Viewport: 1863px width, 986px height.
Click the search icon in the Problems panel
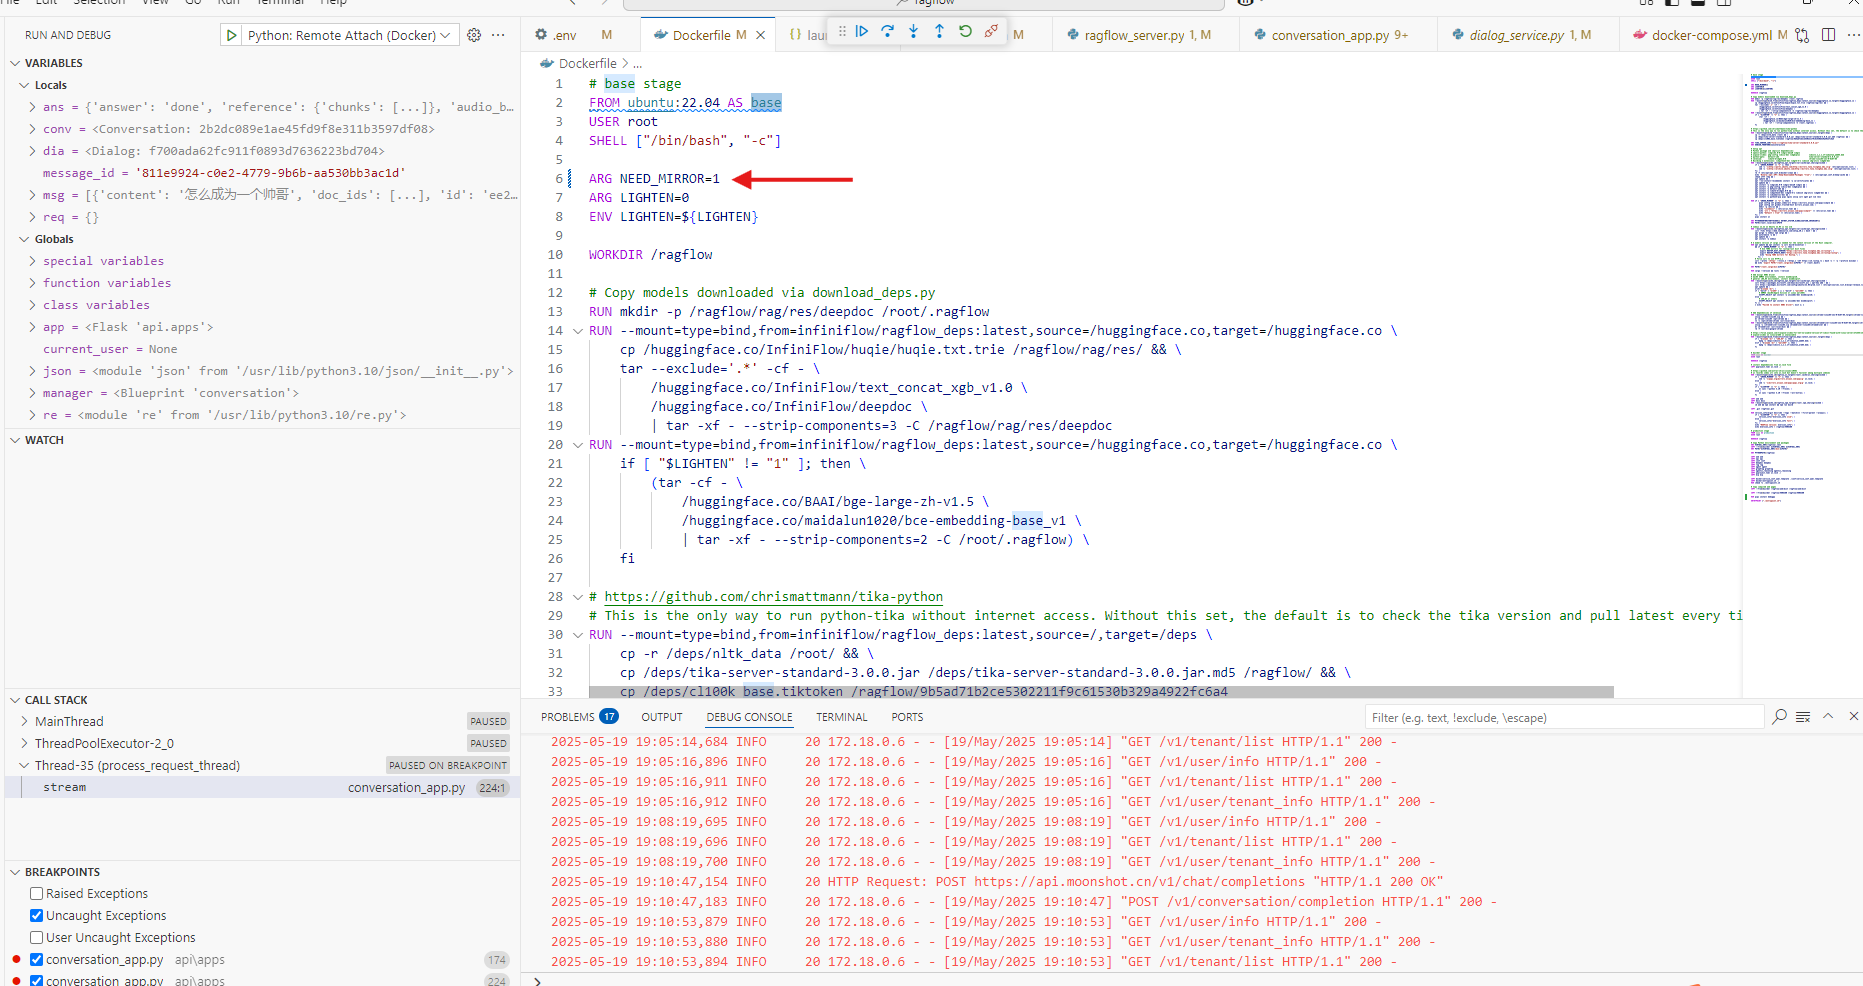(x=1779, y=717)
